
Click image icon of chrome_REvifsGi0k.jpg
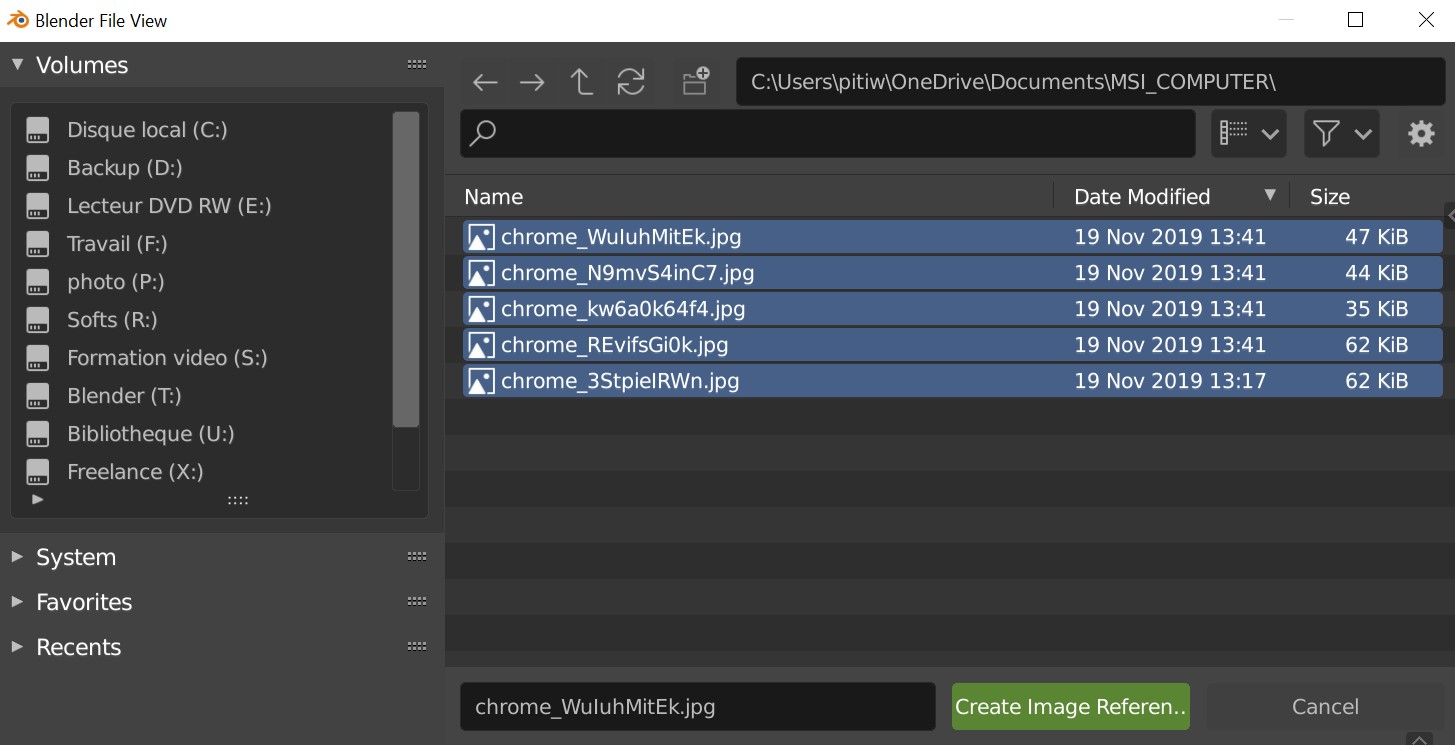(x=481, y=345)
